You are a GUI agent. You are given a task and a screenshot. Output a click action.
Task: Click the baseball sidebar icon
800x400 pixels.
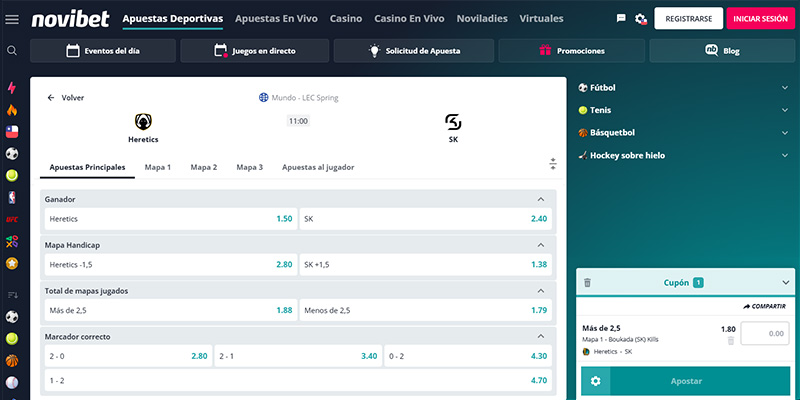(12, 383)
